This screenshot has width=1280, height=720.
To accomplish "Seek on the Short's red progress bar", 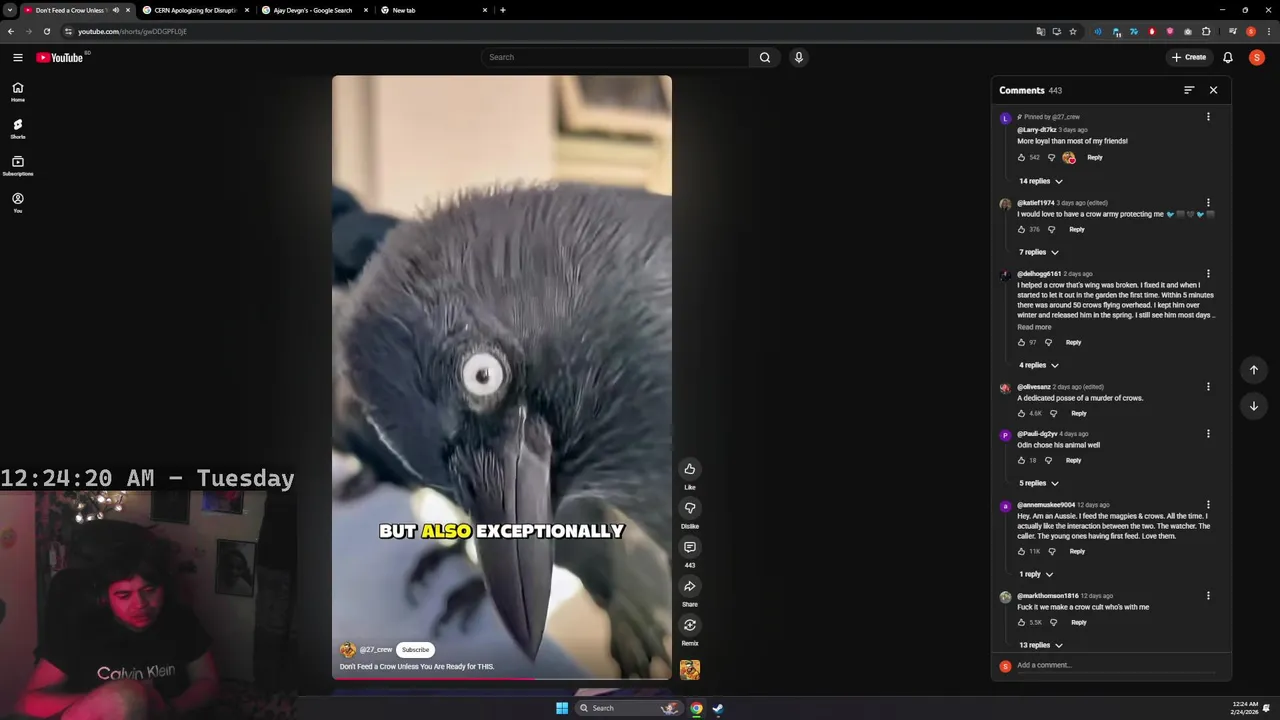I will [x=502, y=679].
